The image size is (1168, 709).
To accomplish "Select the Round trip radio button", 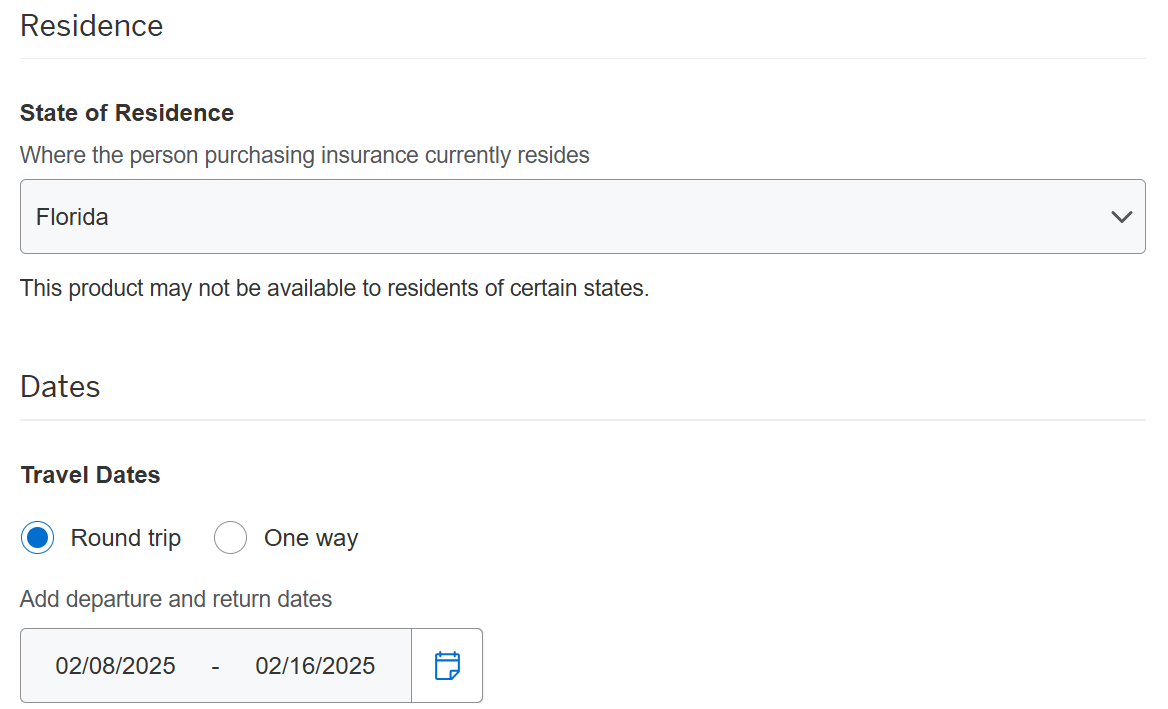I will point(36,537).
